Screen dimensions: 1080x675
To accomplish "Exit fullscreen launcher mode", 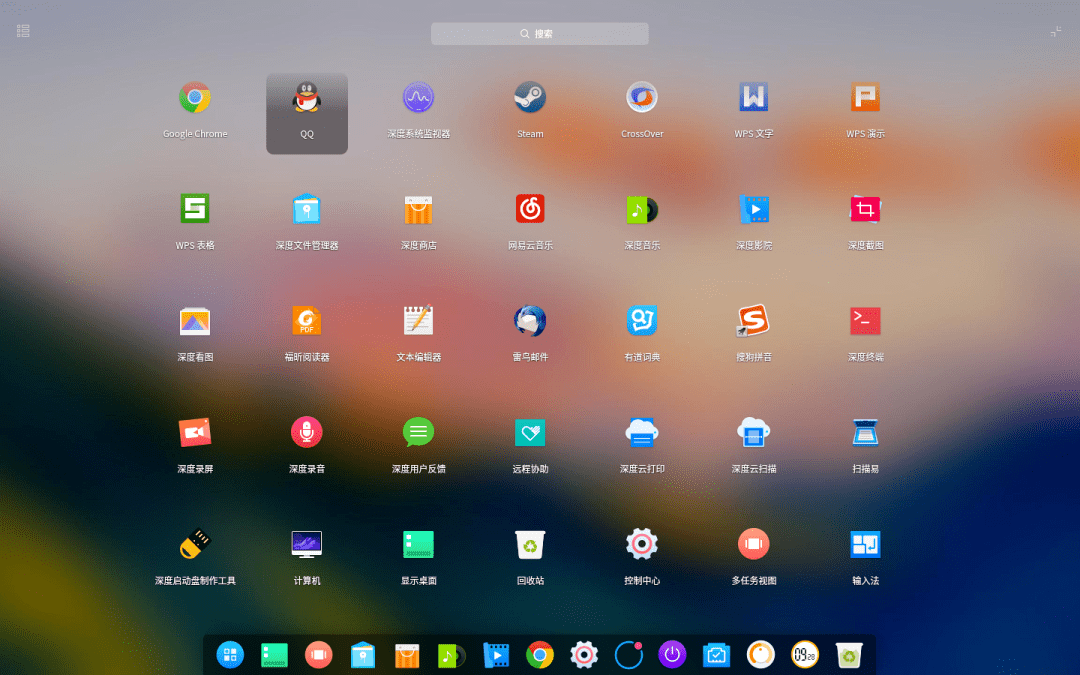I will coord(1056,30).
